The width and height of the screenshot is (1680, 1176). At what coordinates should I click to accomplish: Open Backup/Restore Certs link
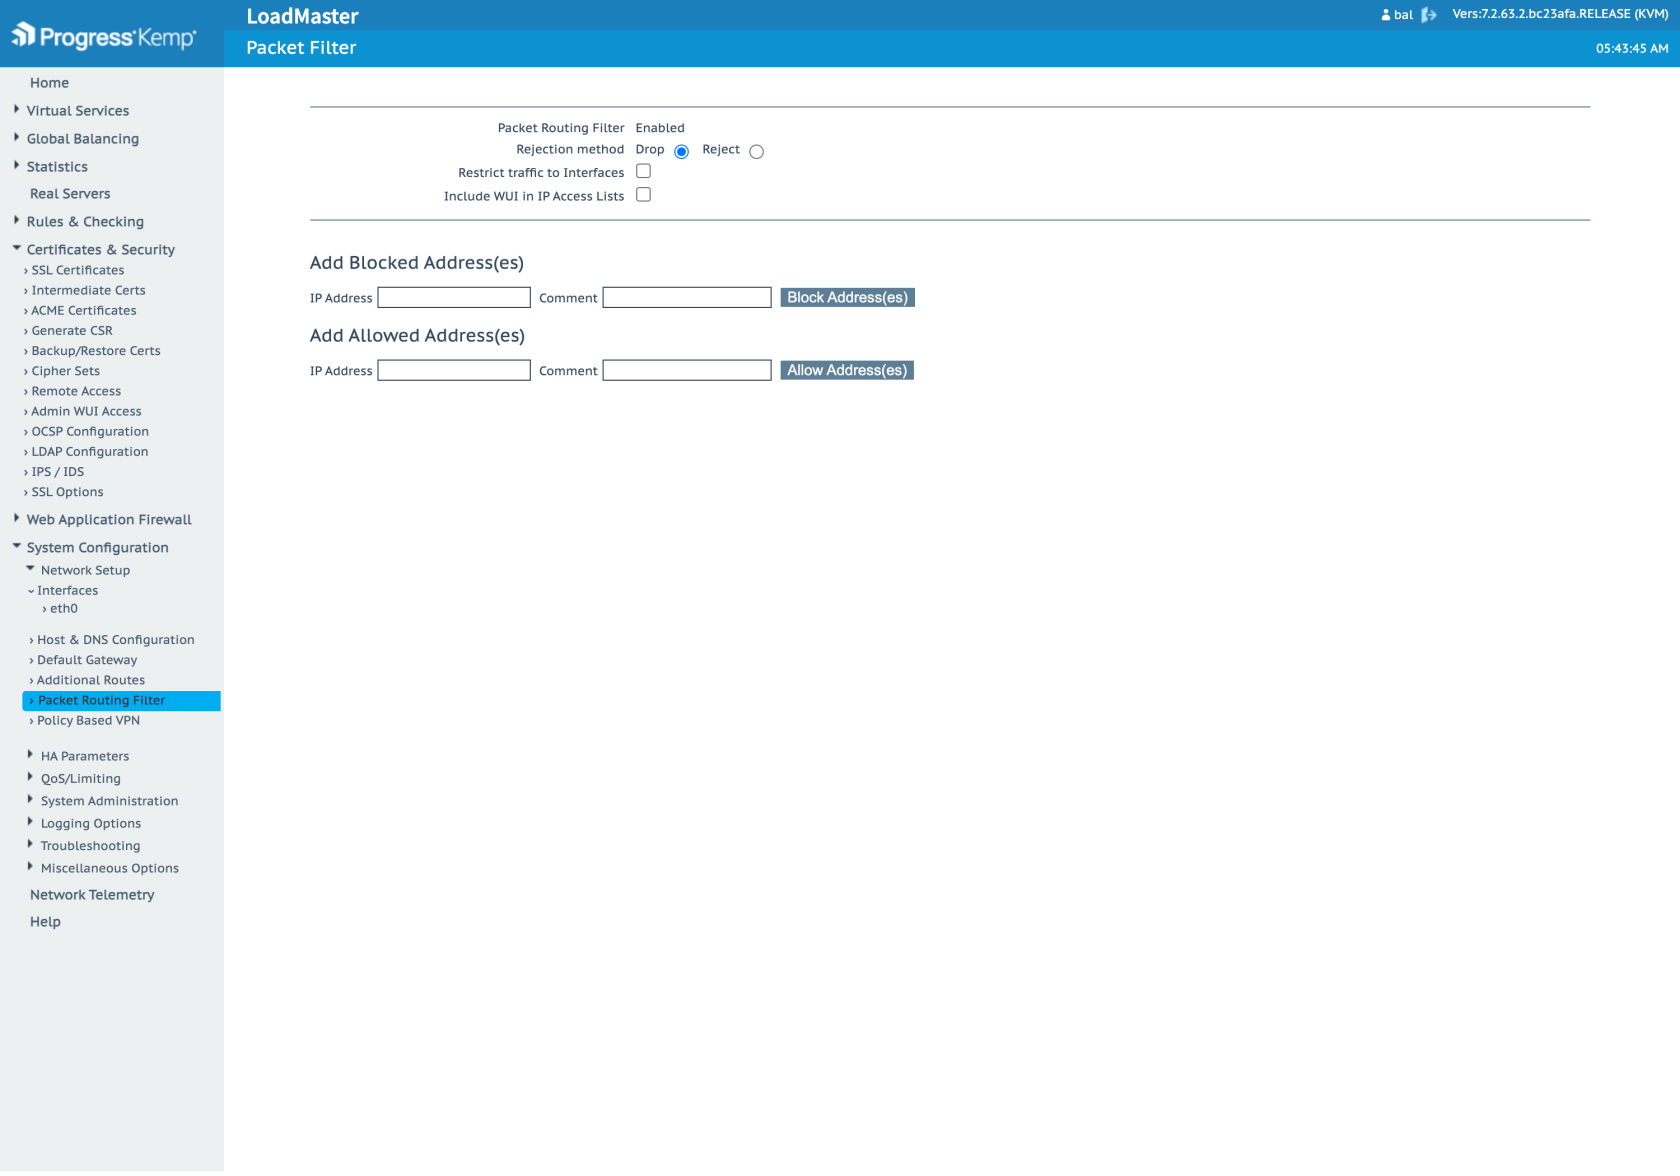95,351
